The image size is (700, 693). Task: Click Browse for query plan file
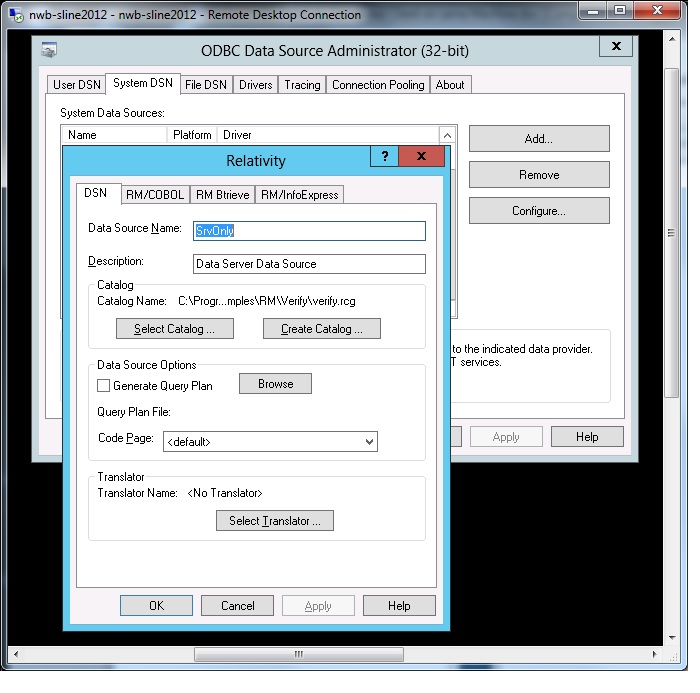click(x=275, y=384)
